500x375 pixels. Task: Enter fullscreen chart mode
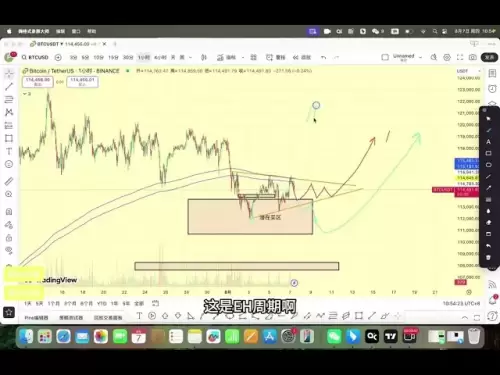click(x=460, y=57)
